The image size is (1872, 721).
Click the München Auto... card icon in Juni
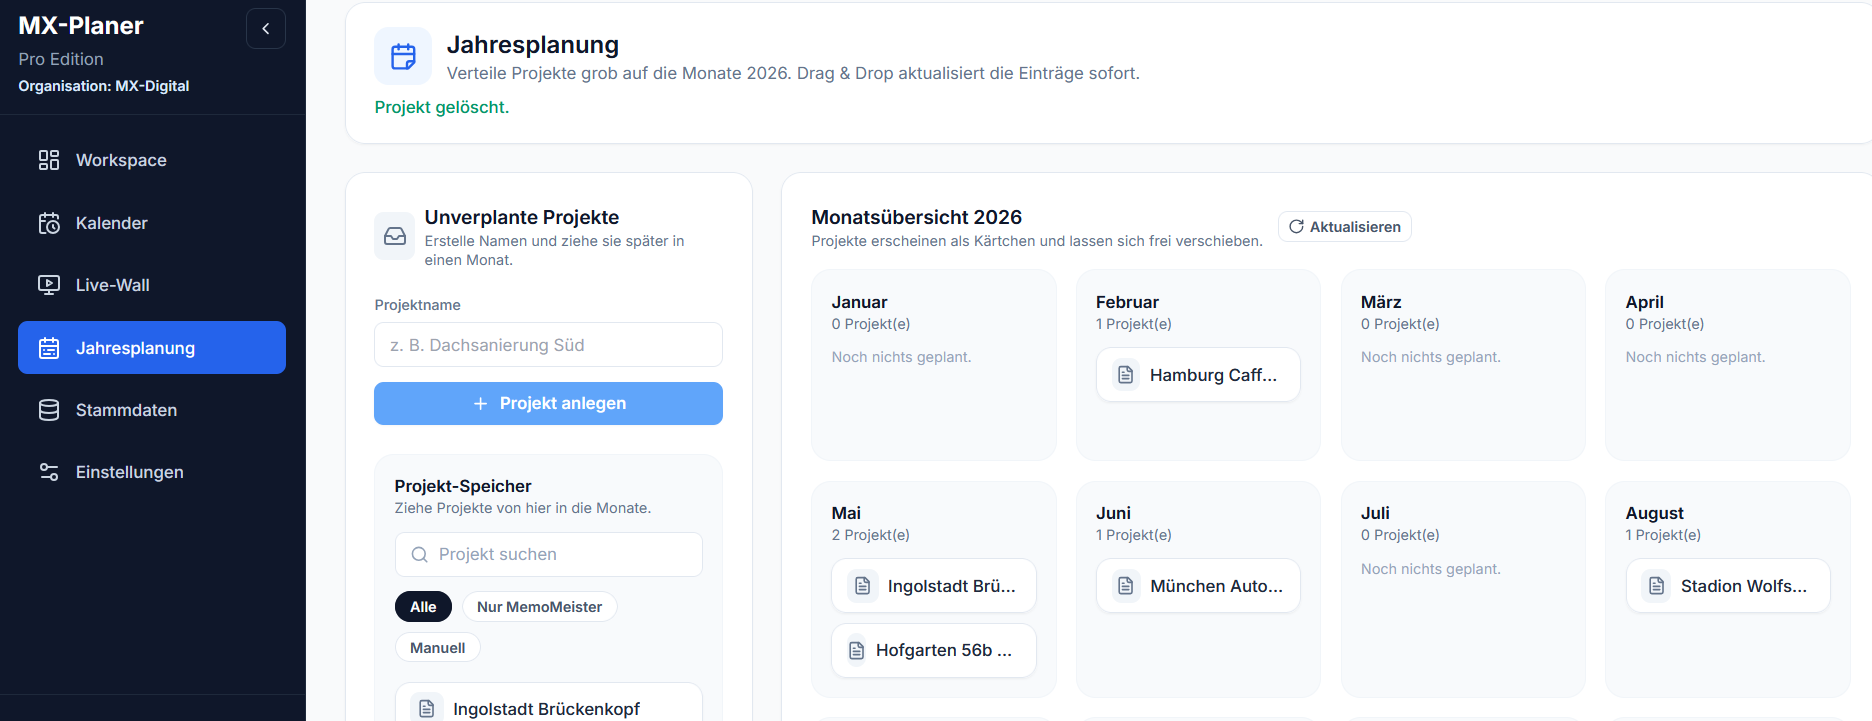pos(1126,586)
